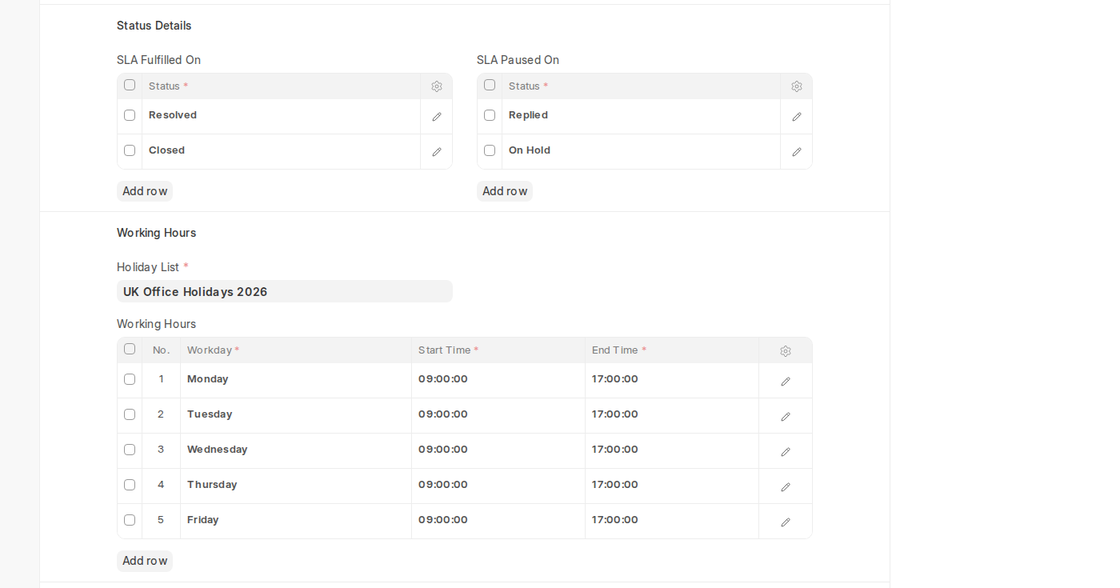Tick the Monday row checkbox

tap(129, 379)
